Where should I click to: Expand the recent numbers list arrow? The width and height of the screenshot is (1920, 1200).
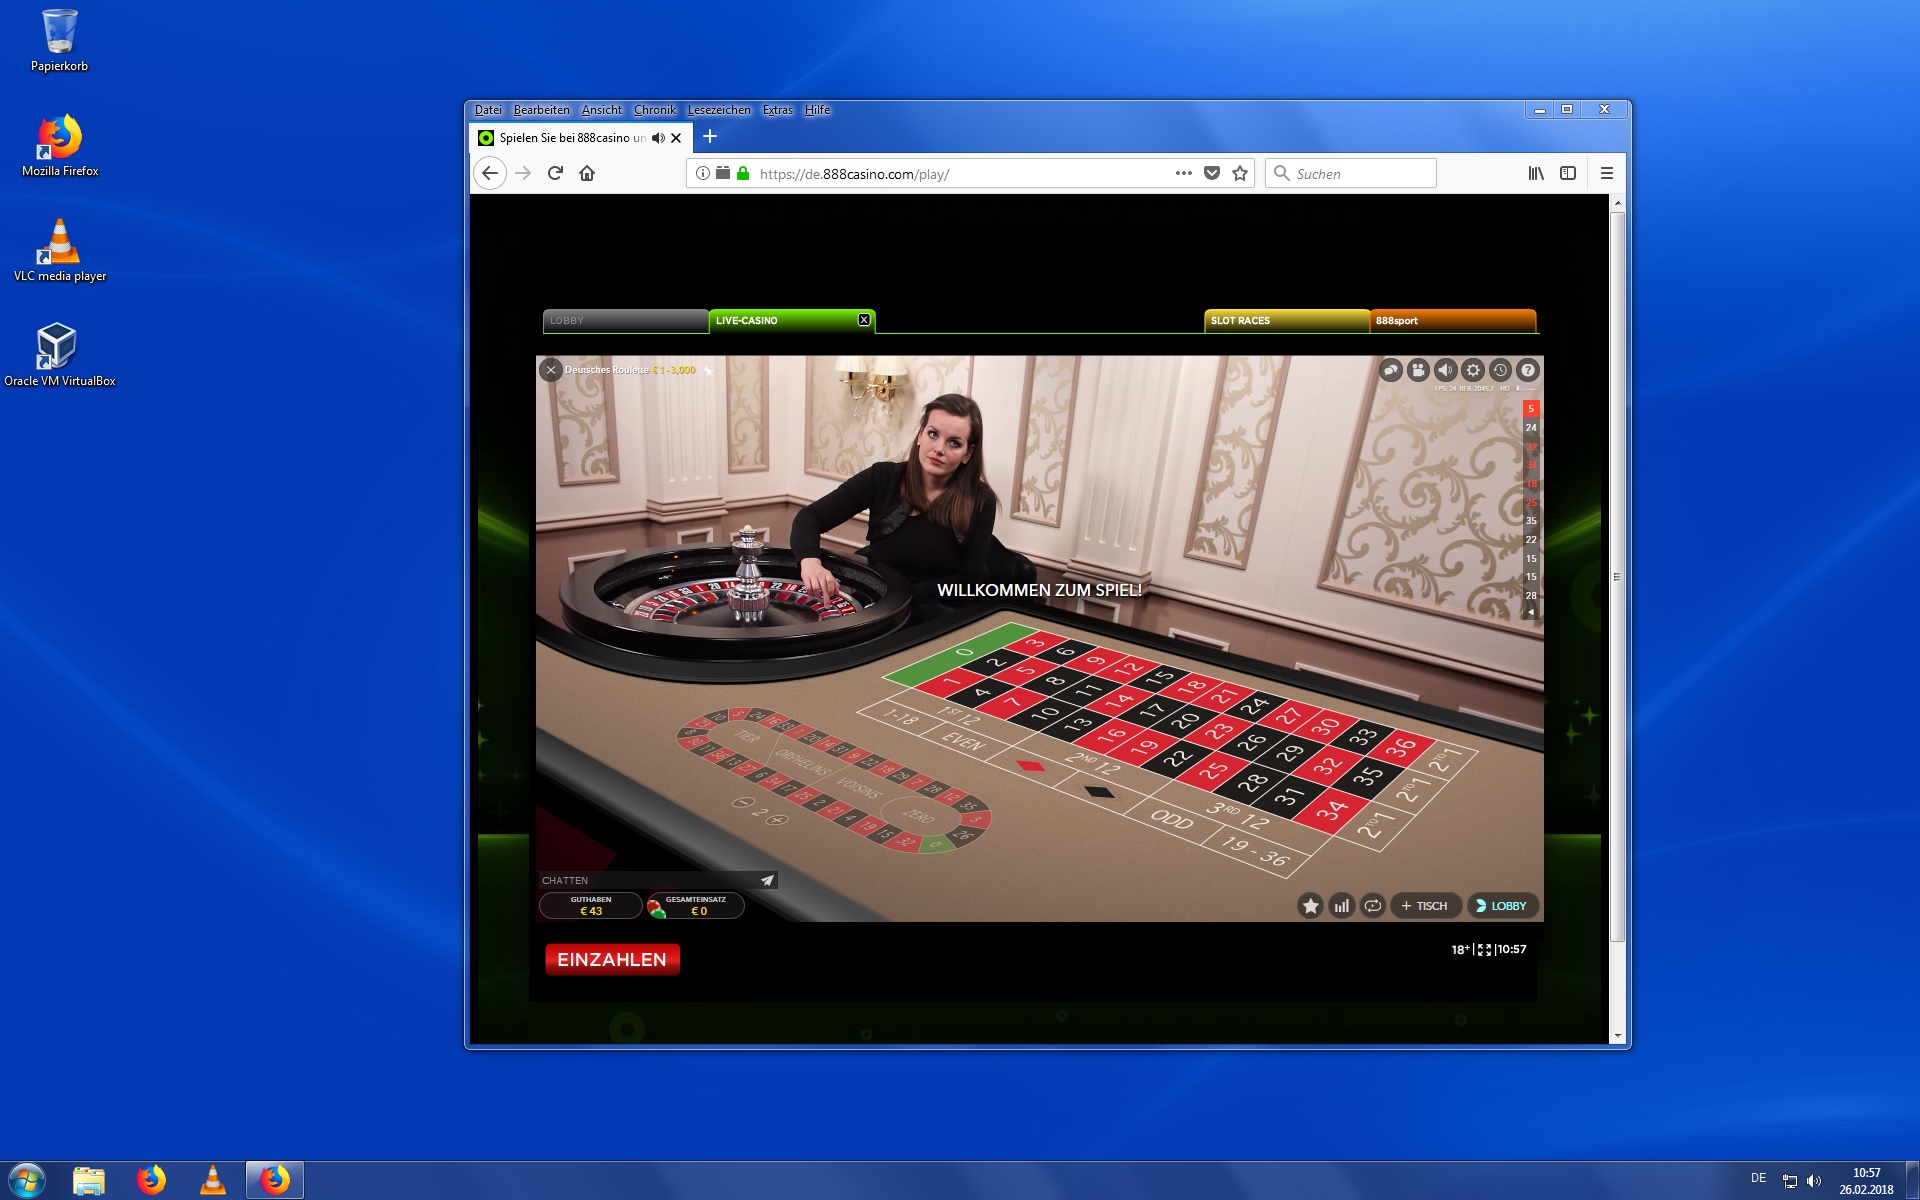[1530, 613]
